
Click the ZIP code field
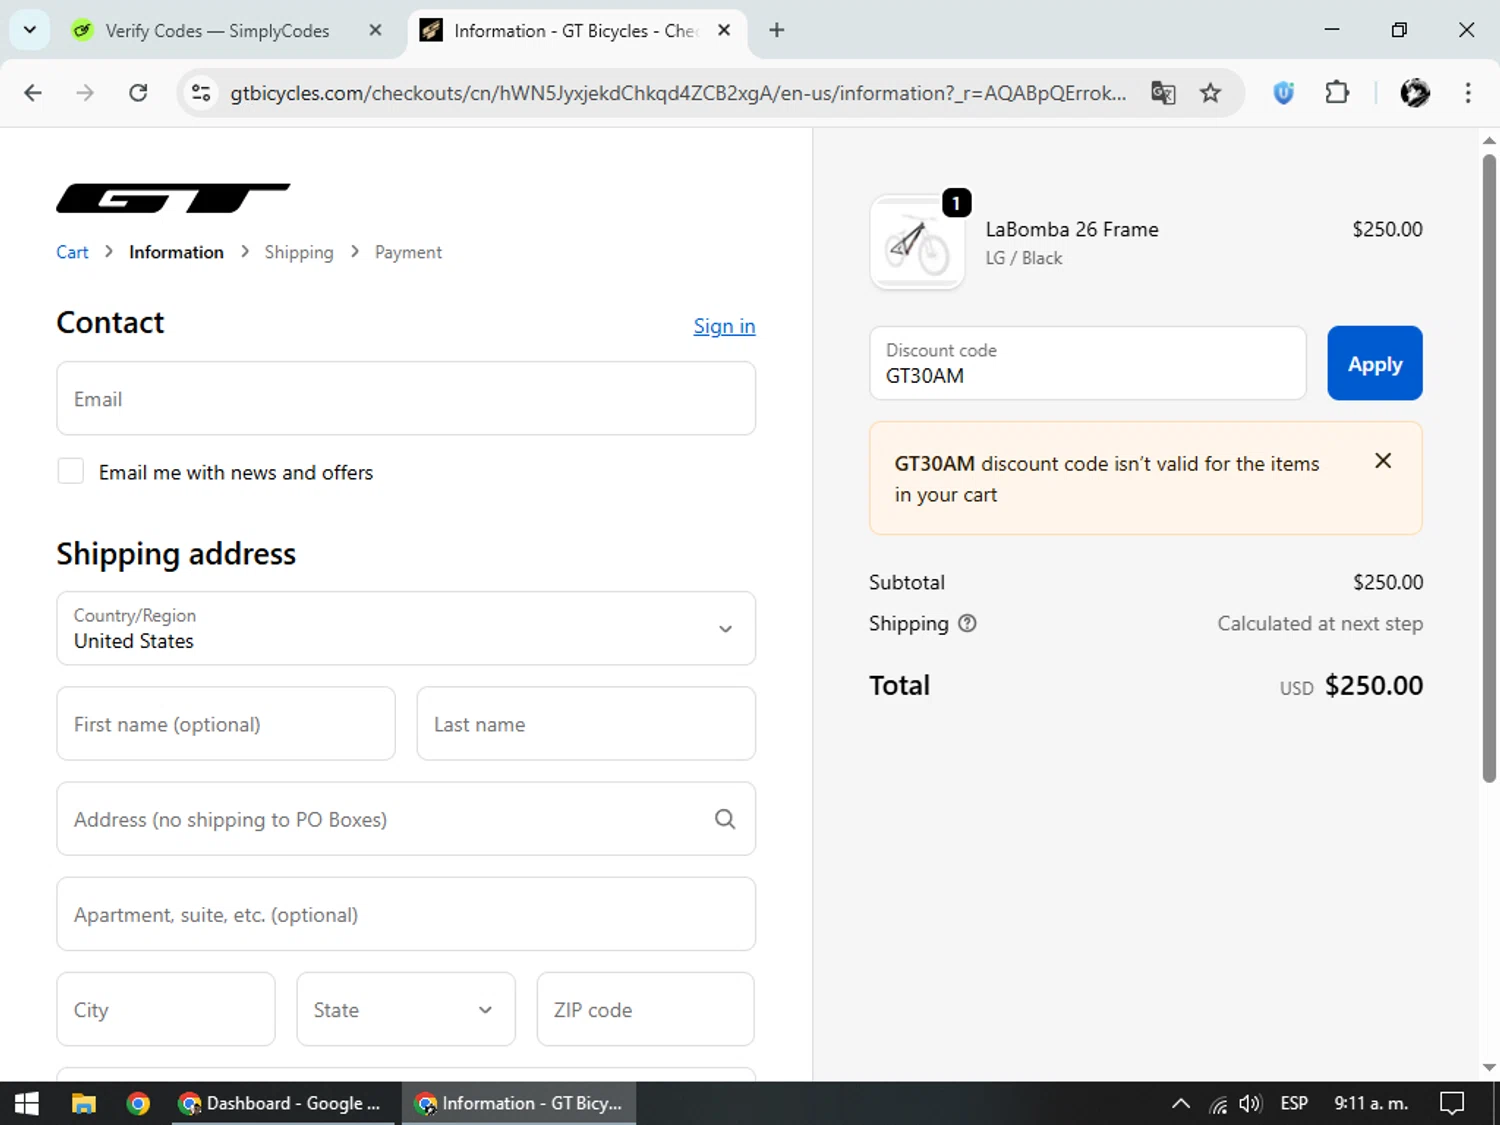[646, 1009]
